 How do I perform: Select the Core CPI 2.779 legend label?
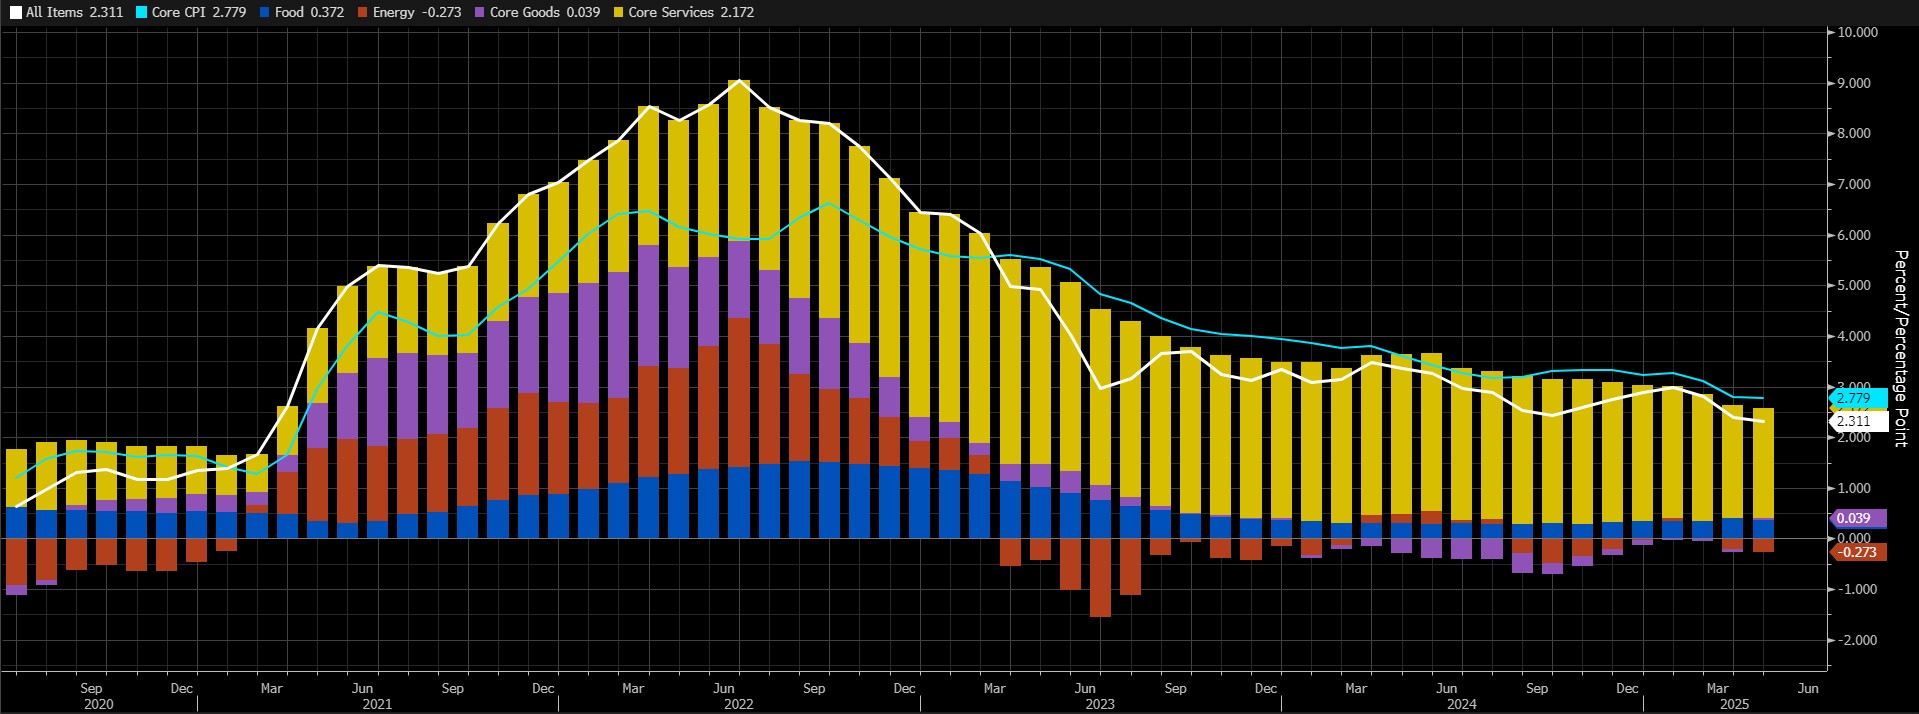point(199,13)
